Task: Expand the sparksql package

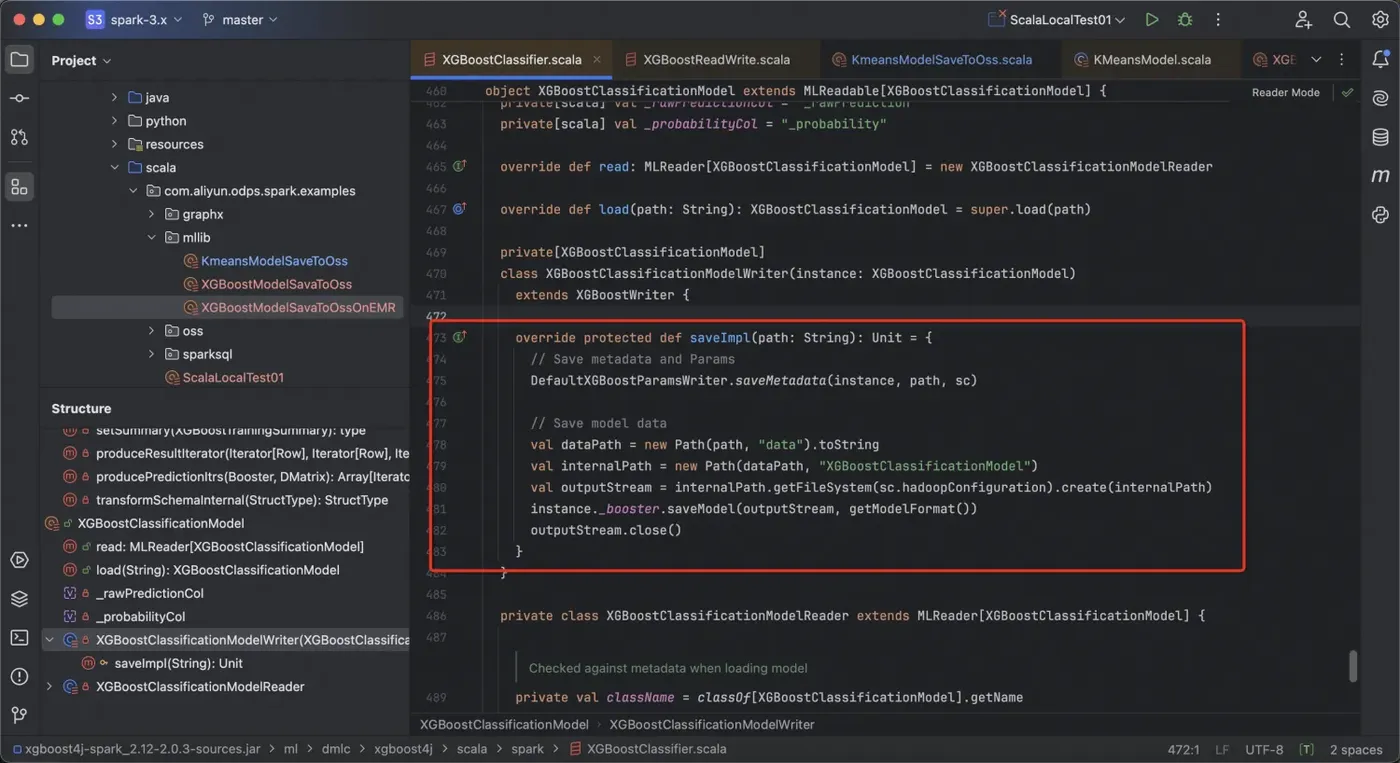Action: tap(152, 354)
